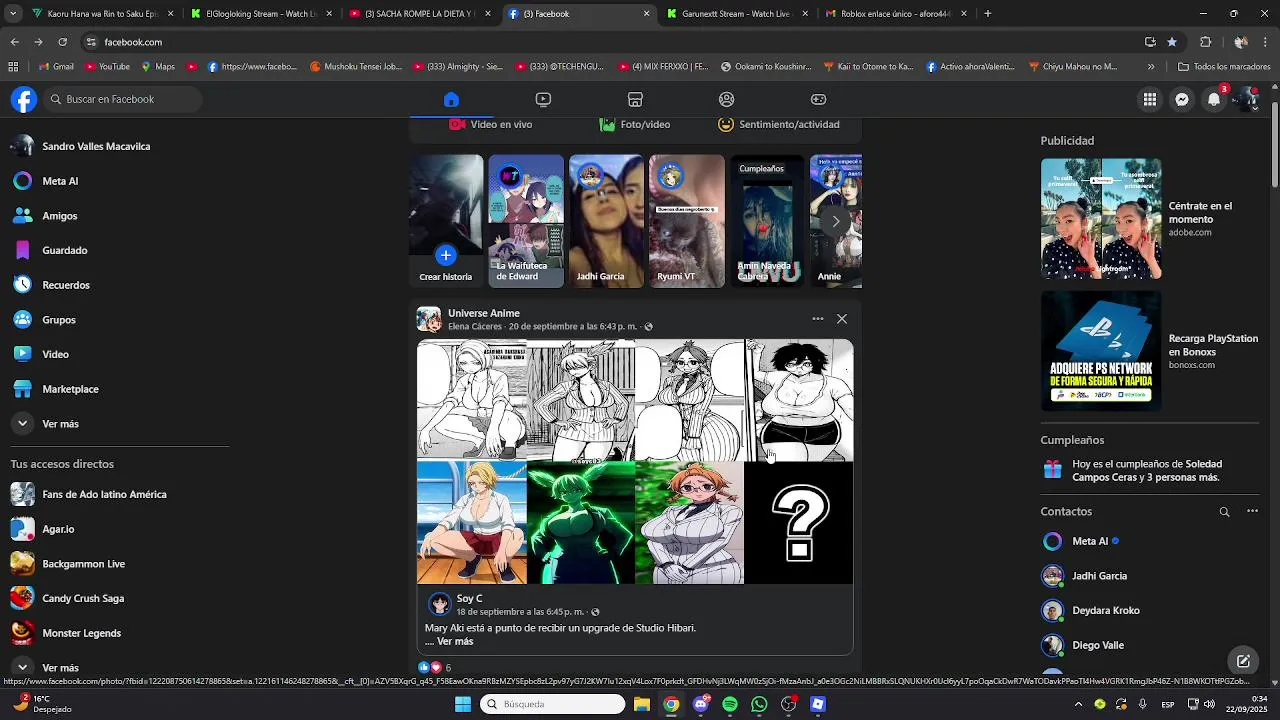Viewport: 1280px width, 720px height.
Task: Open a new browser tab
Action: pos(988,14)
